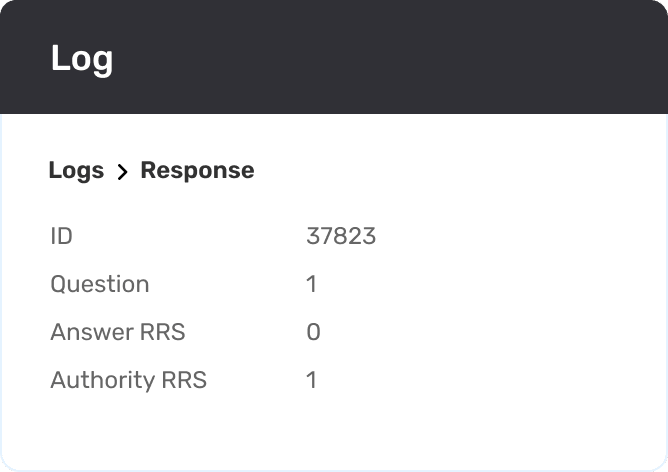Select the Question field label
668x472 pixels.
[100, 284]
